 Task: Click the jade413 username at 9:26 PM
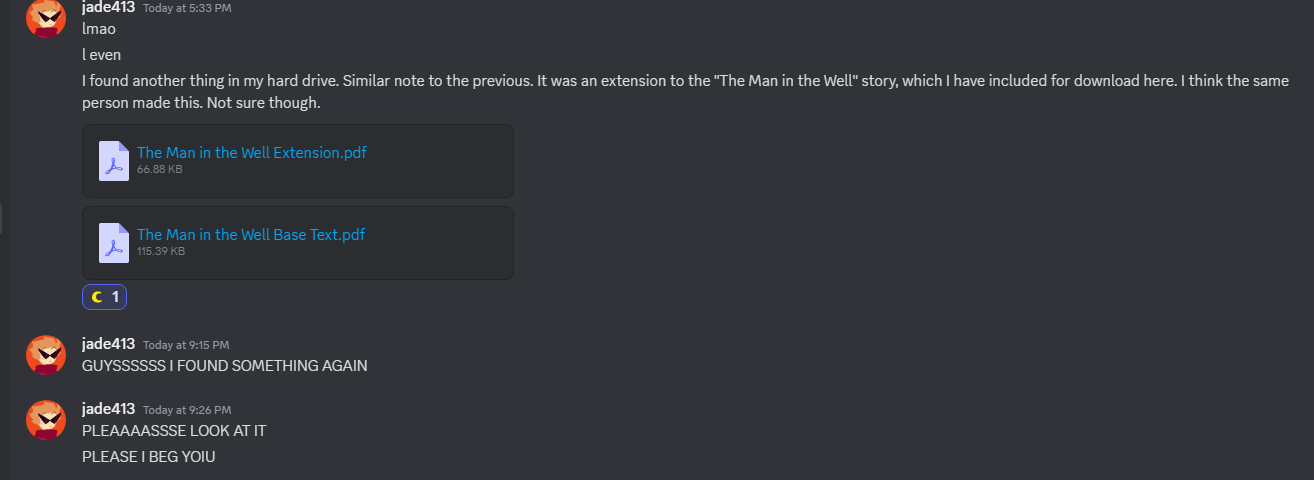click(108, 408)
